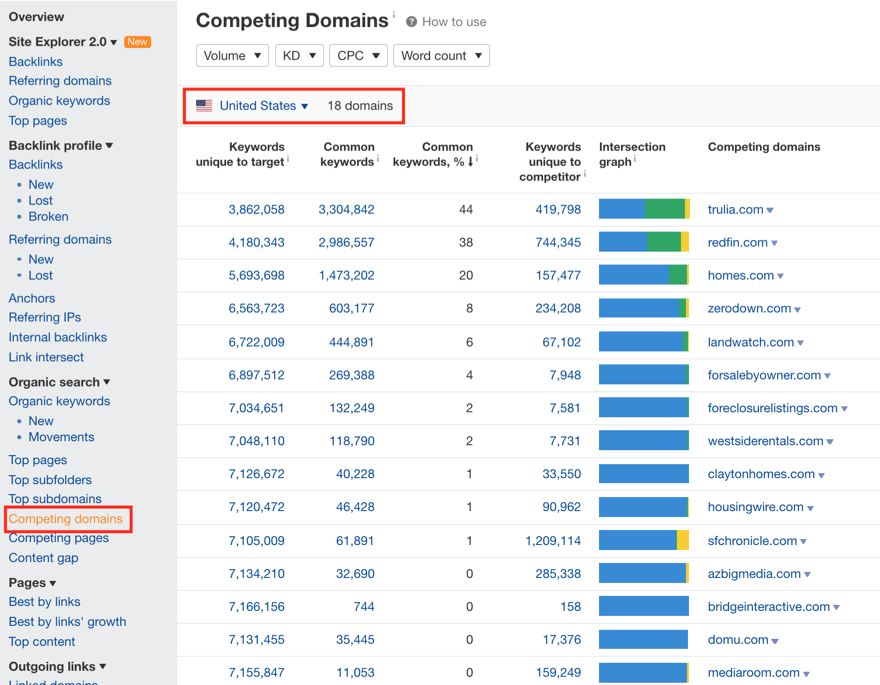Click the sfchronicle.com intersection graph bar
880x685 pixels.
pyautogui.click(x=644, y=540)
